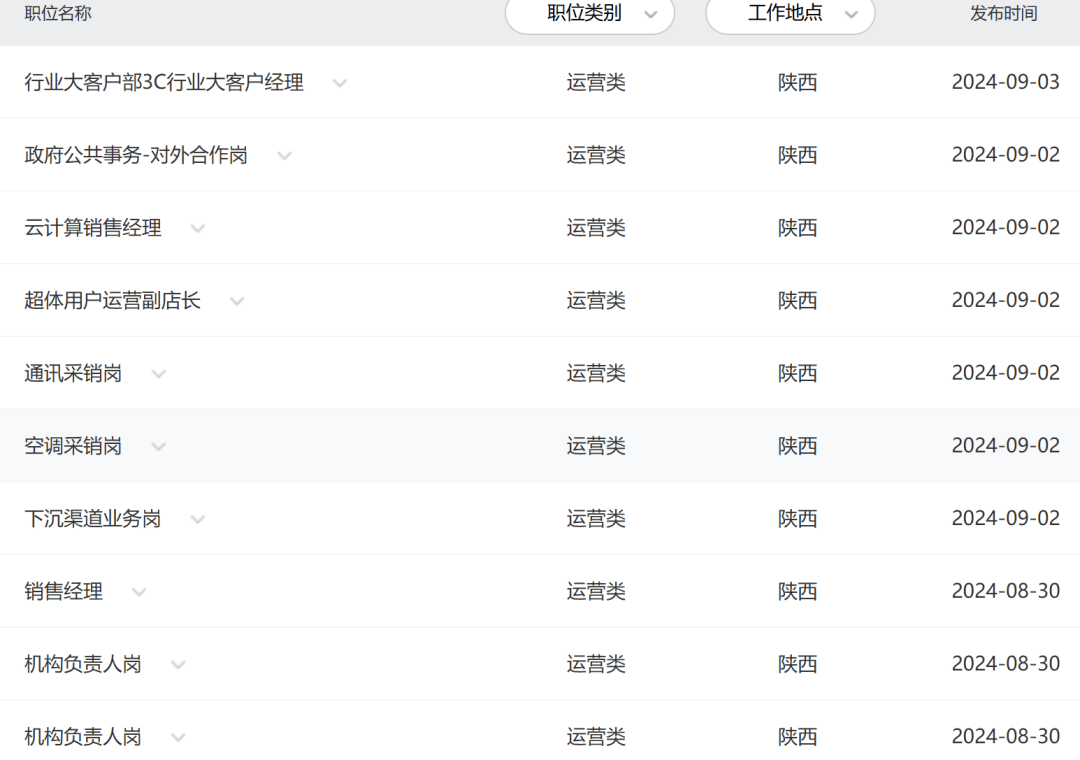
Task: Open the 空调采销岗 position name
Action: [73, 447]
